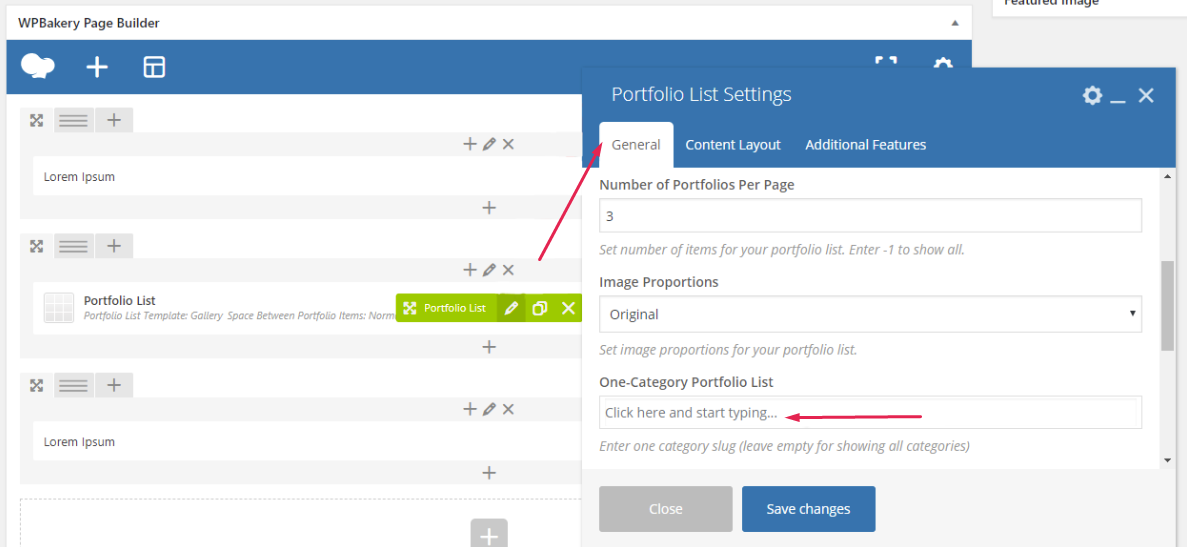Click settings panel scroll up arrow
The image size is (1187, 547).
tap(1168, 177)
